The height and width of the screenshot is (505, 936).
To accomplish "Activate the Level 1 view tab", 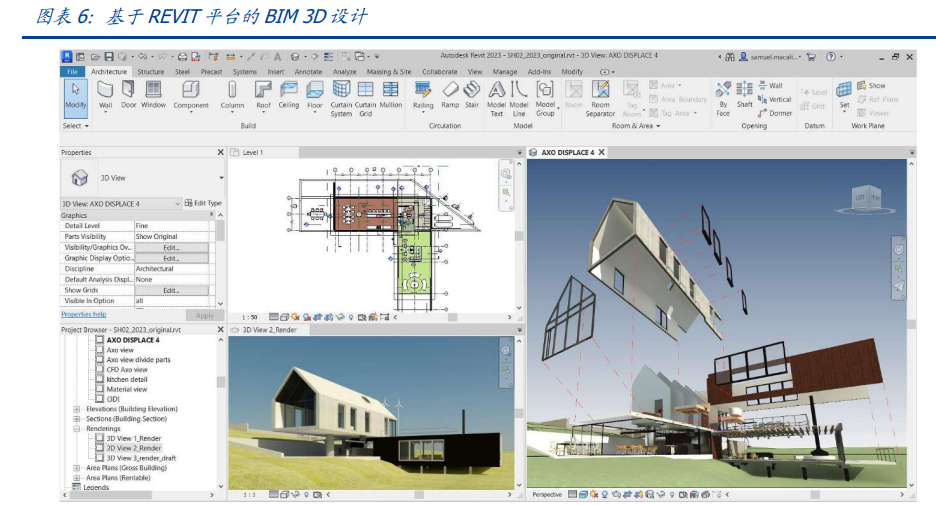I will [x=253, y=153].
